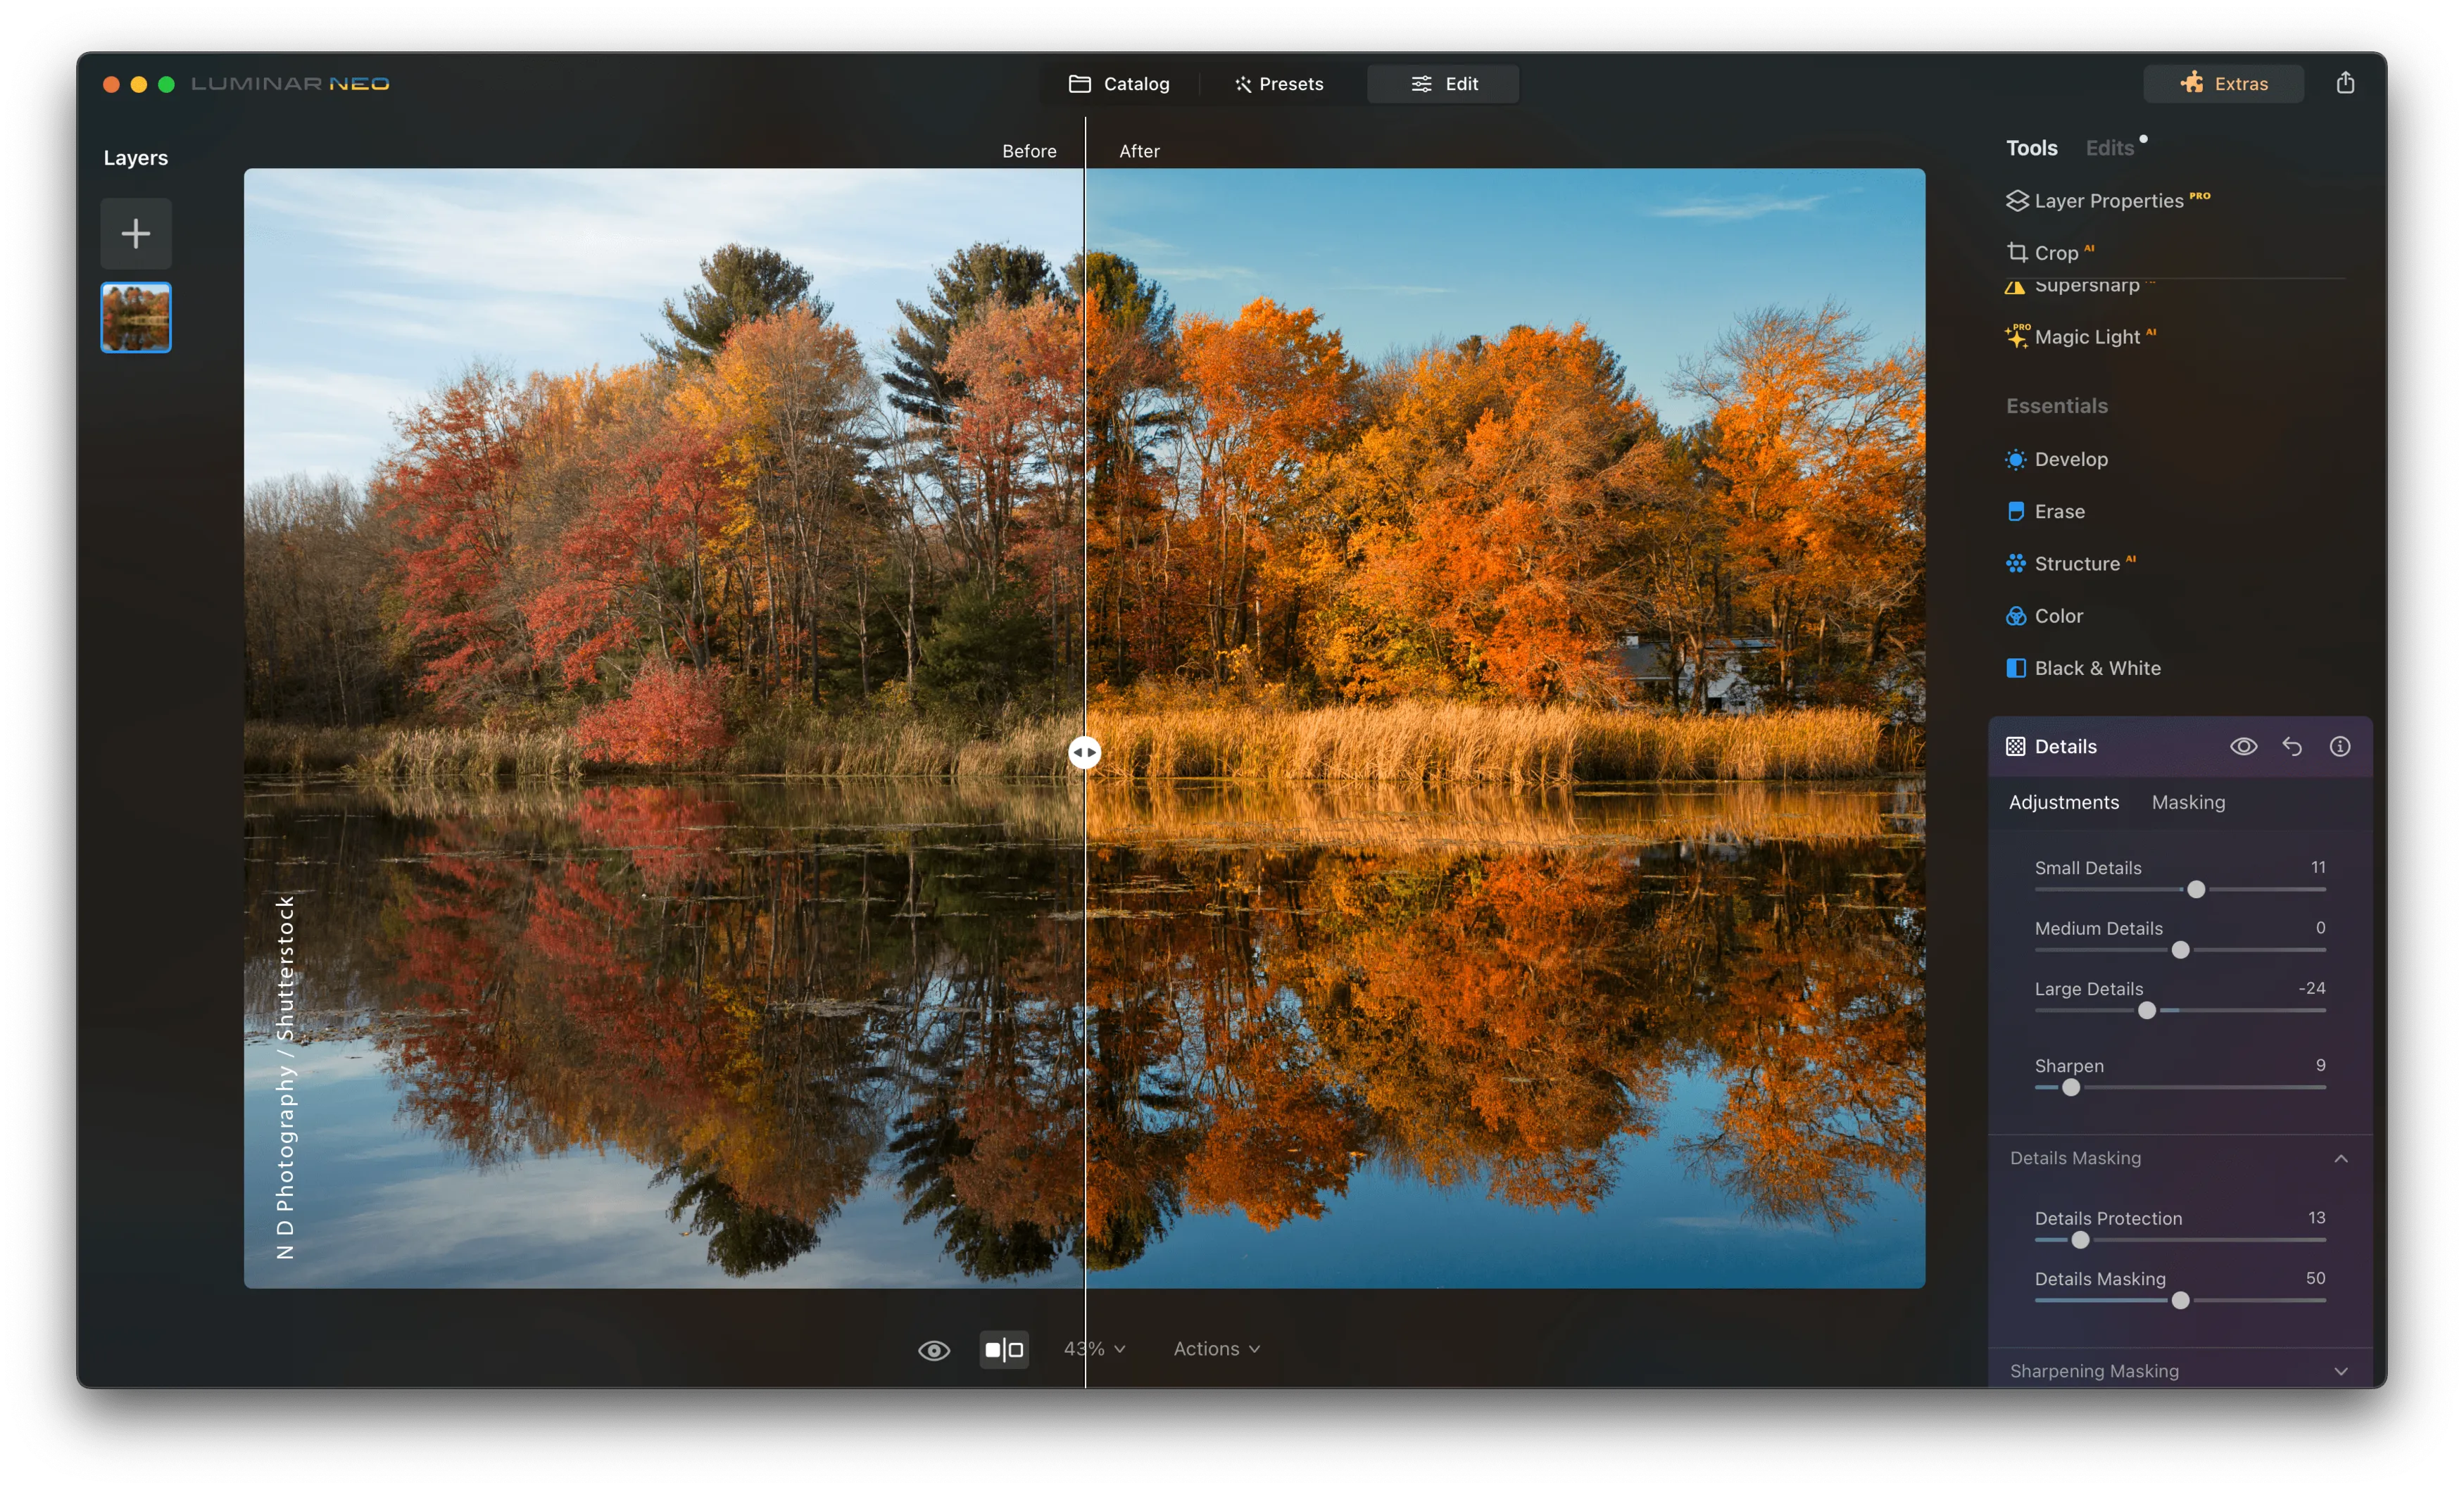
Task: Add a new layer with plus button
Action: tap(136, 234)
